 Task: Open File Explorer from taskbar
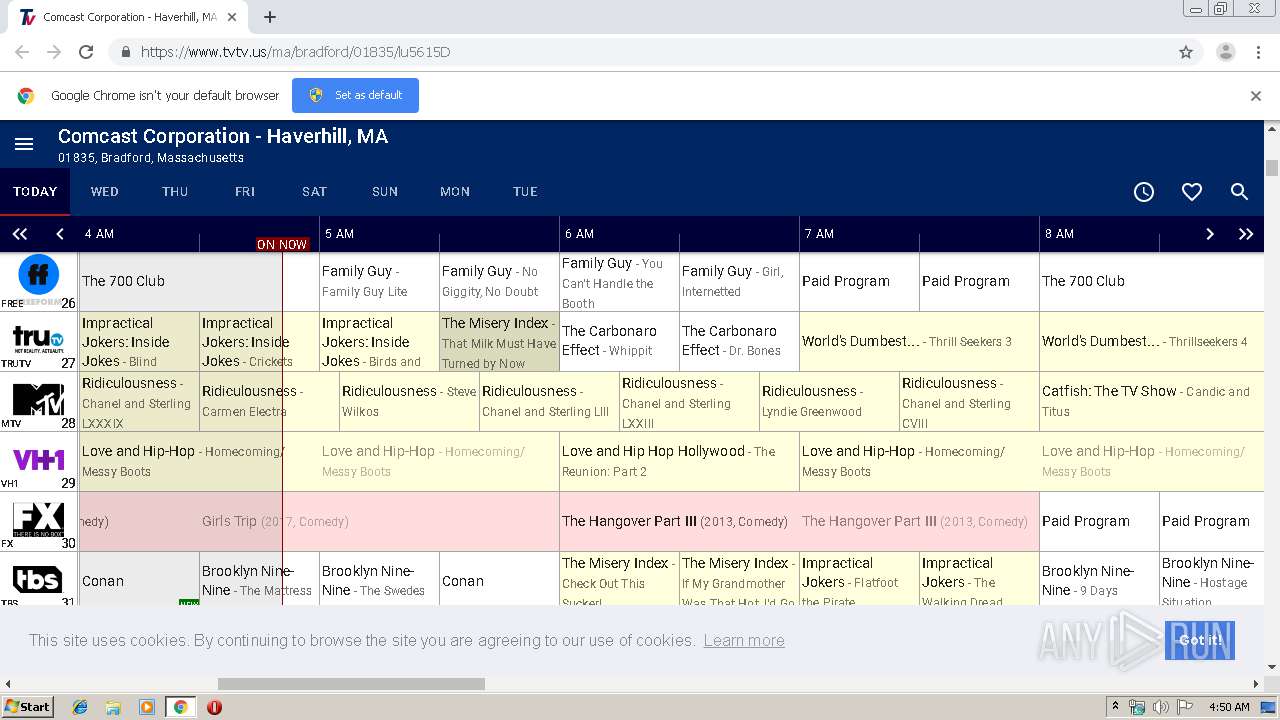pos(113,707)
